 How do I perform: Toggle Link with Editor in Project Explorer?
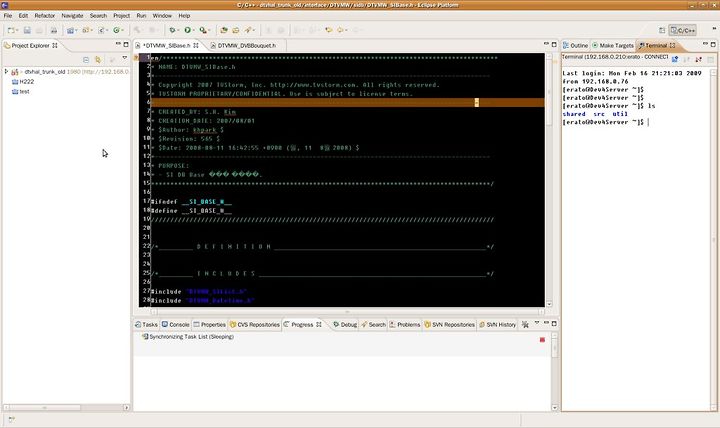click(x=98, y=60)
